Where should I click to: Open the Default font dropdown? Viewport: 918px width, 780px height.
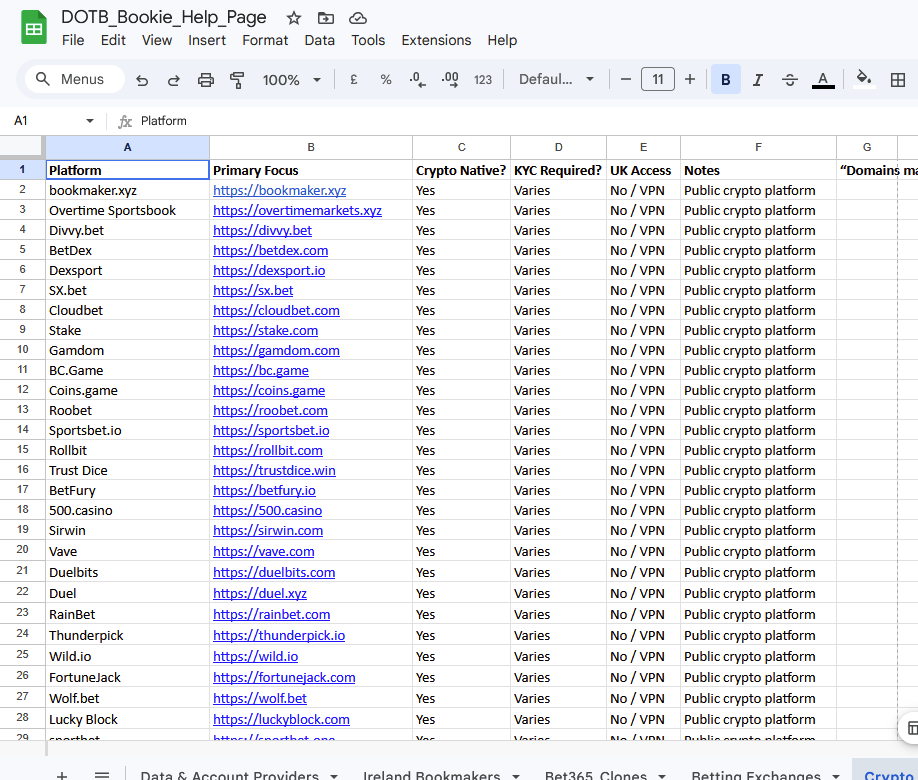tap(556, 79)
